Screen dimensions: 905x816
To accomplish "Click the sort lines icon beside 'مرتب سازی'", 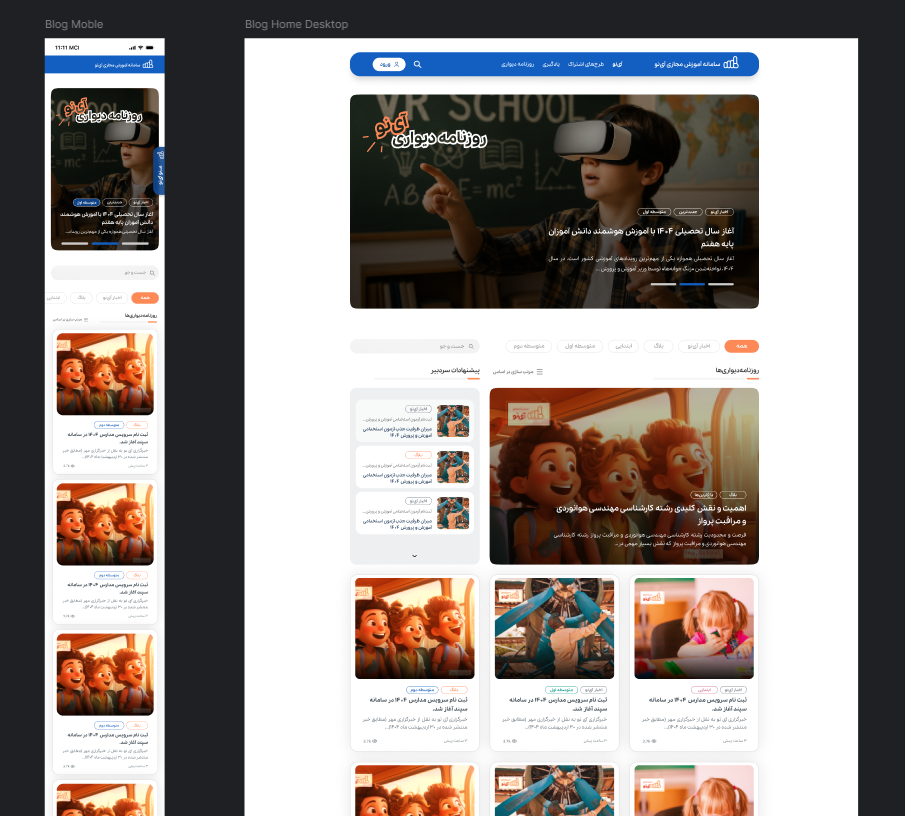I will pos(540,372).
